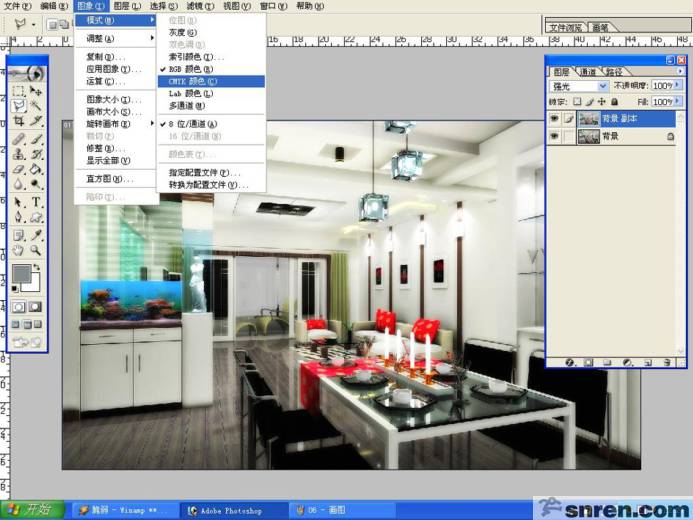Select the Dodge tool
Screen dimensions: 693x520
36,184
